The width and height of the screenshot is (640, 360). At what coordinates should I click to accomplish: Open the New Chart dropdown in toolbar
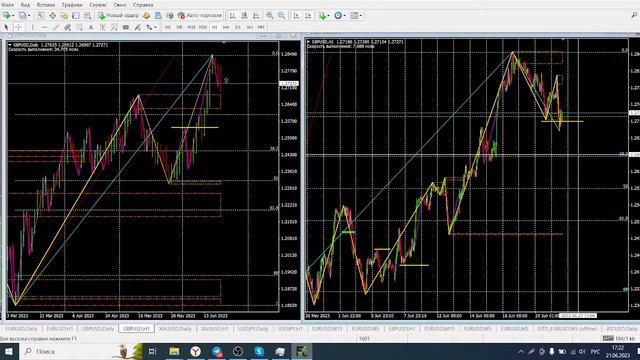pos(8,16)
